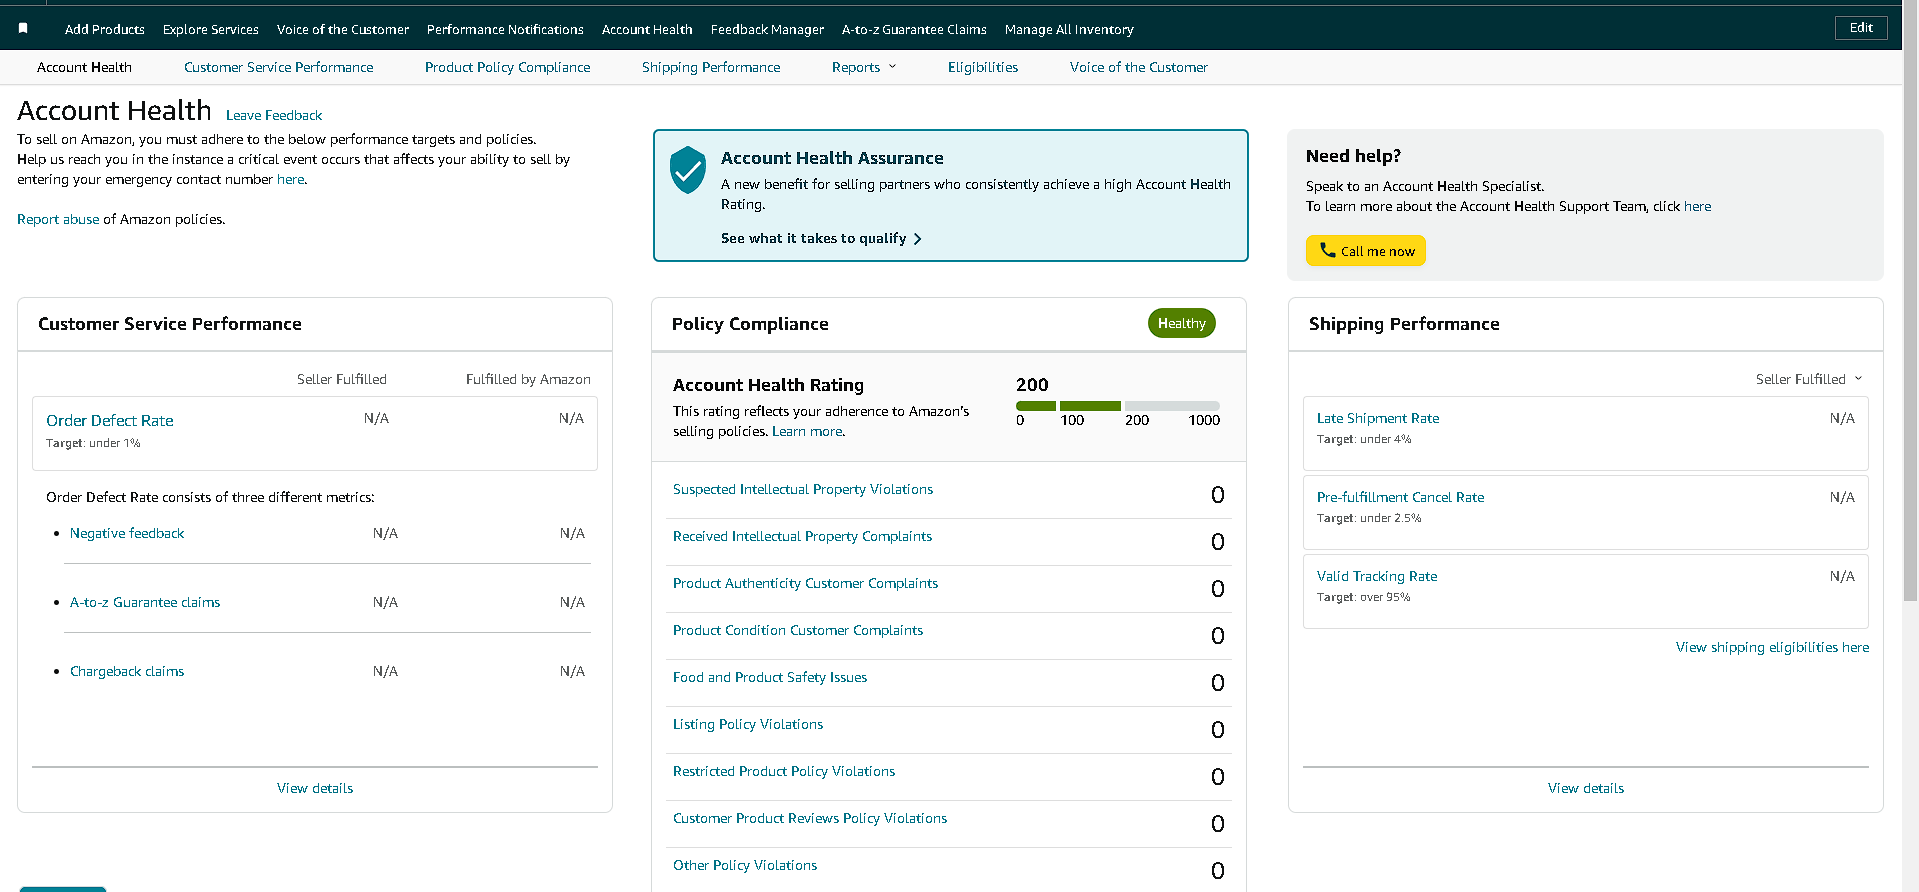Click the N/A value for Late Shipment Rate
Image resolution: width=1919 pixels, height=892 pixels.
pos(1842,418)
